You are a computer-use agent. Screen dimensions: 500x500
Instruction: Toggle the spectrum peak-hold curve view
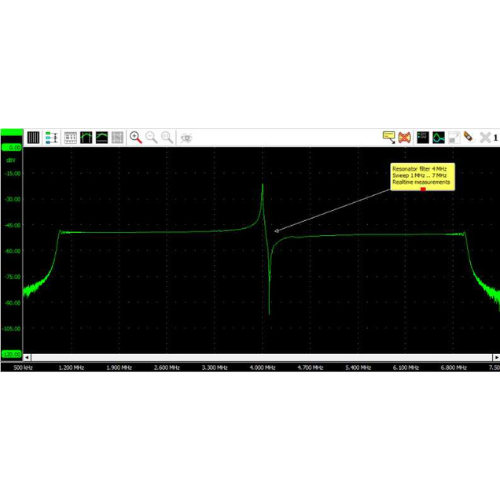[86, 137]
